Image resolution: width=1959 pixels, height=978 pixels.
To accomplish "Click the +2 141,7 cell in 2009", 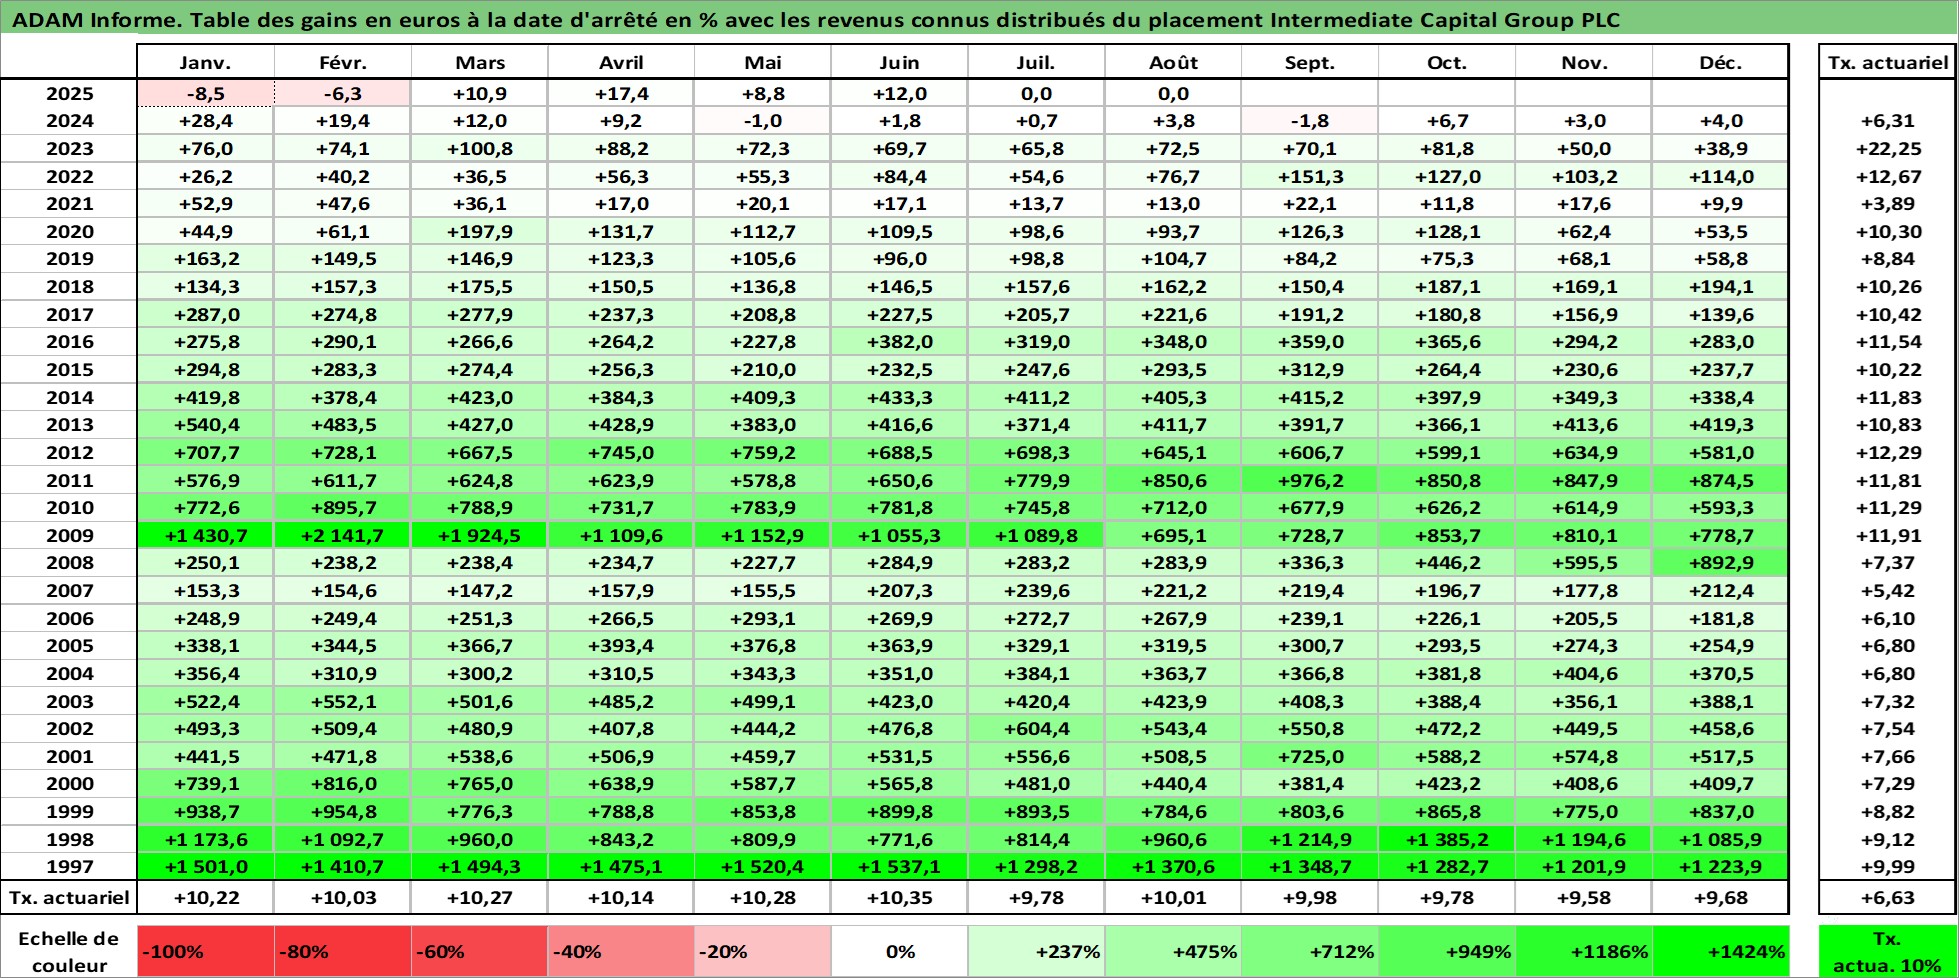I will click(x=342, y=535).
